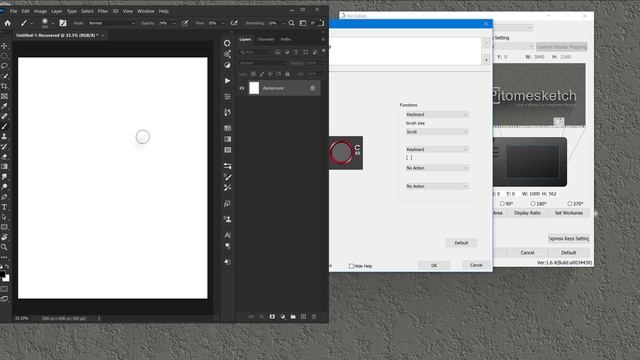Open the brush Mode dropdown set to Normal
The image size is (640, 360).
(111, 23)
